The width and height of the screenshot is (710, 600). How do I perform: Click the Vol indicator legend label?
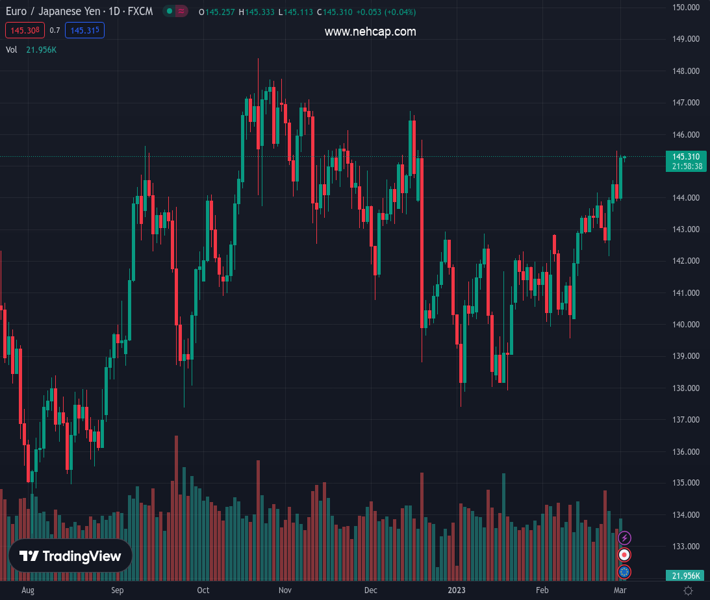pos(12,49)
